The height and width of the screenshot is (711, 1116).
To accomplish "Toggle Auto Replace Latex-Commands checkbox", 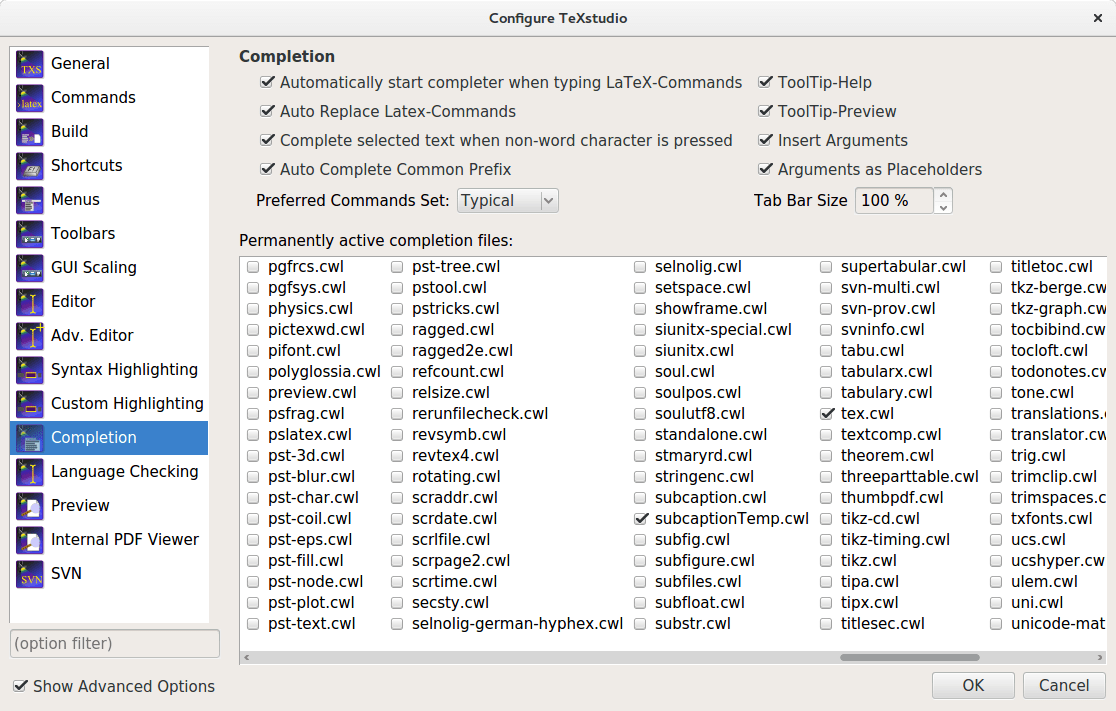I will coord(268,111).
